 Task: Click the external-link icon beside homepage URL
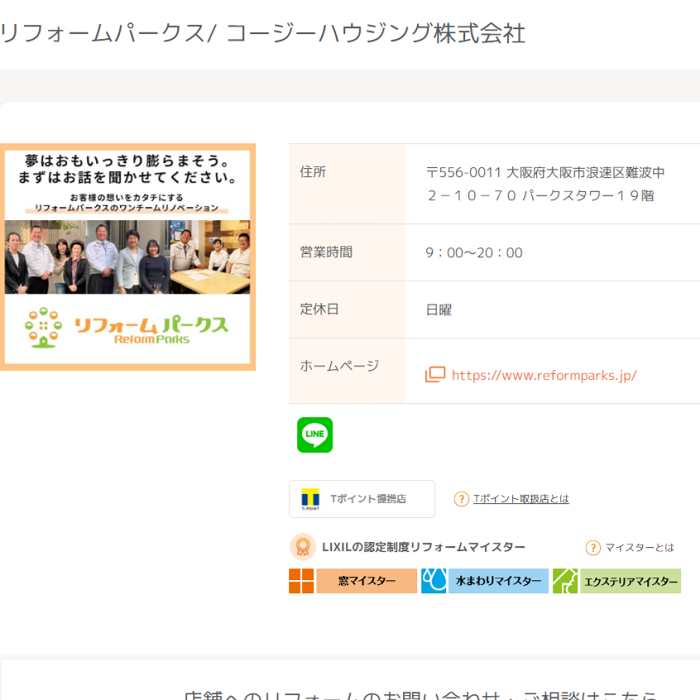pos(435,375)
